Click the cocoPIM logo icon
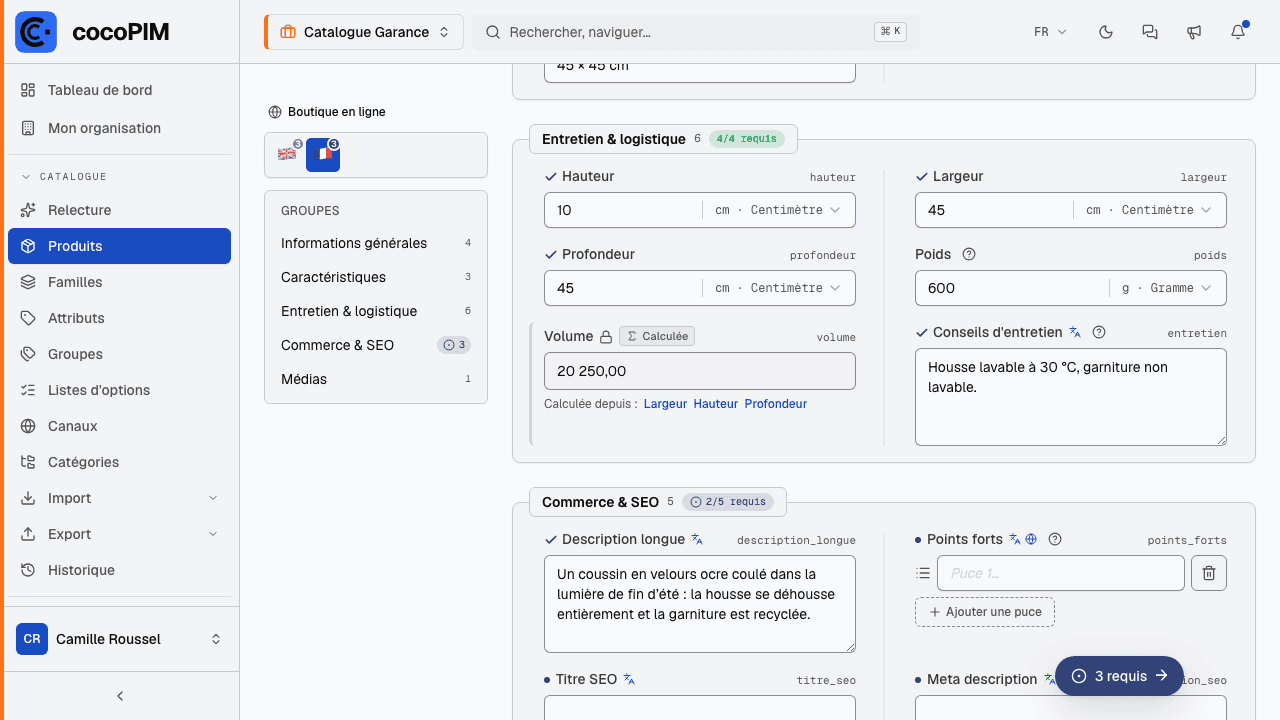 36,32
